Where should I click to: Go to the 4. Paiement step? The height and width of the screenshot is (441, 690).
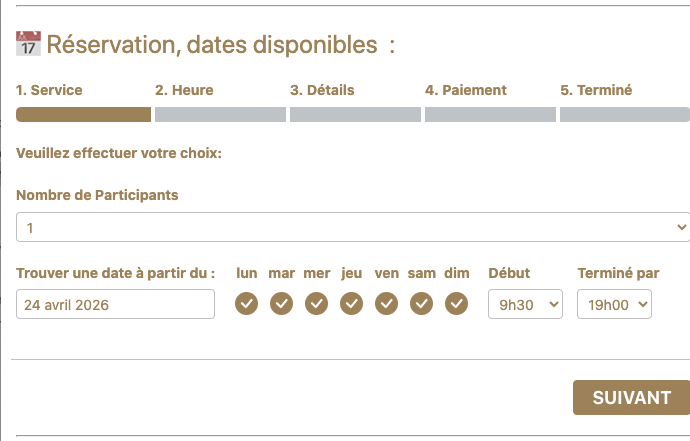pos(465,90)
